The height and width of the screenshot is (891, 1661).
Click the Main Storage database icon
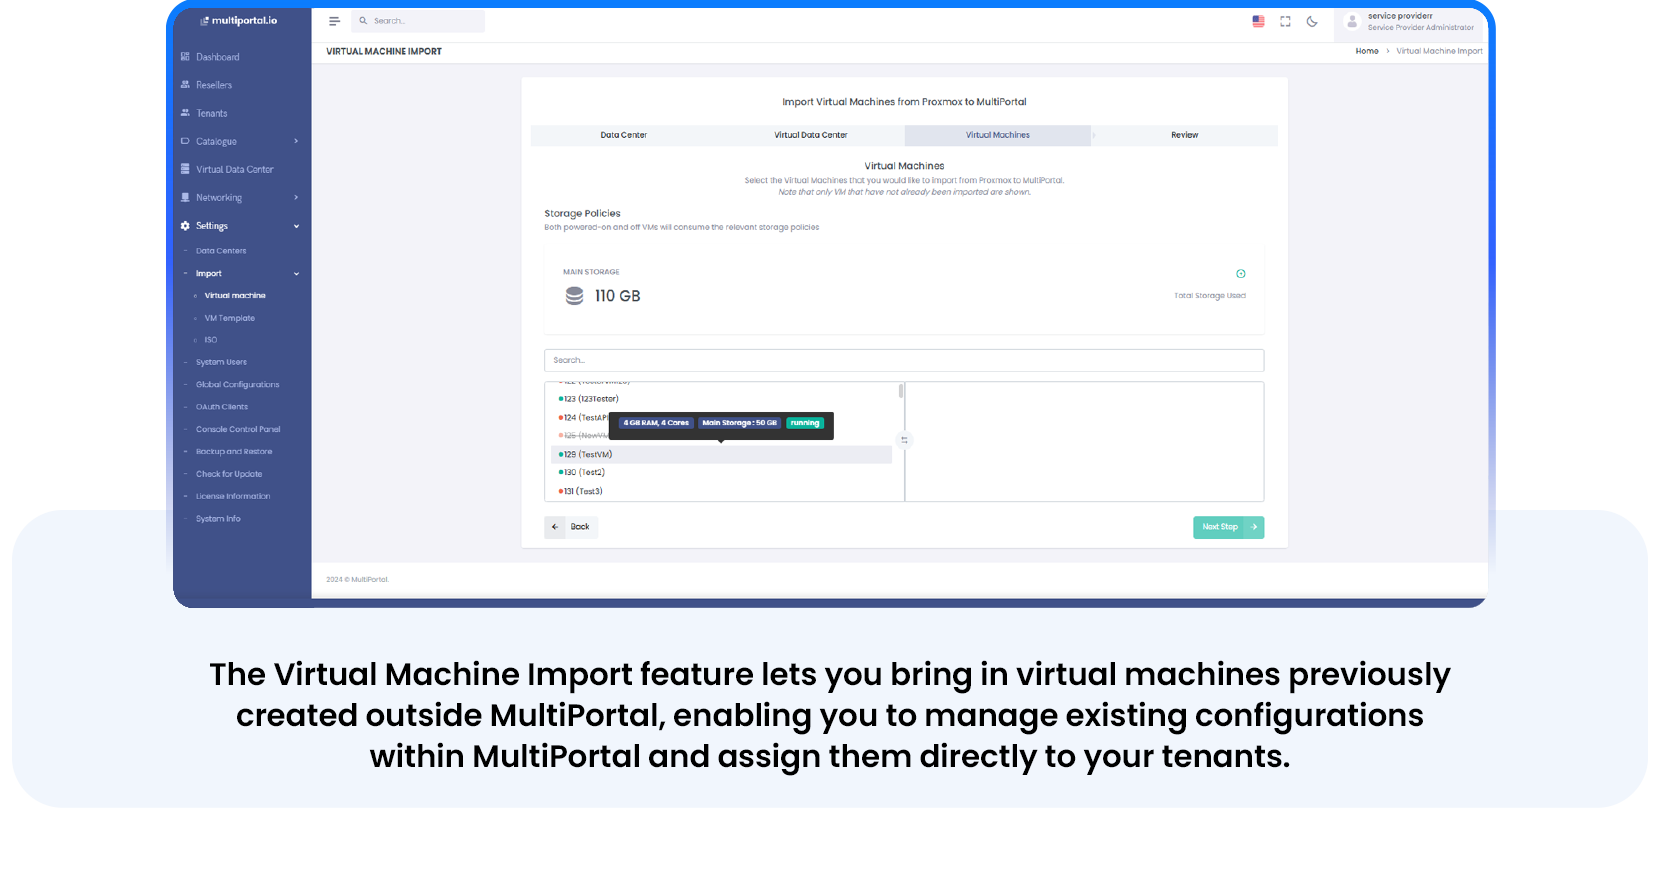click(574, 296)
